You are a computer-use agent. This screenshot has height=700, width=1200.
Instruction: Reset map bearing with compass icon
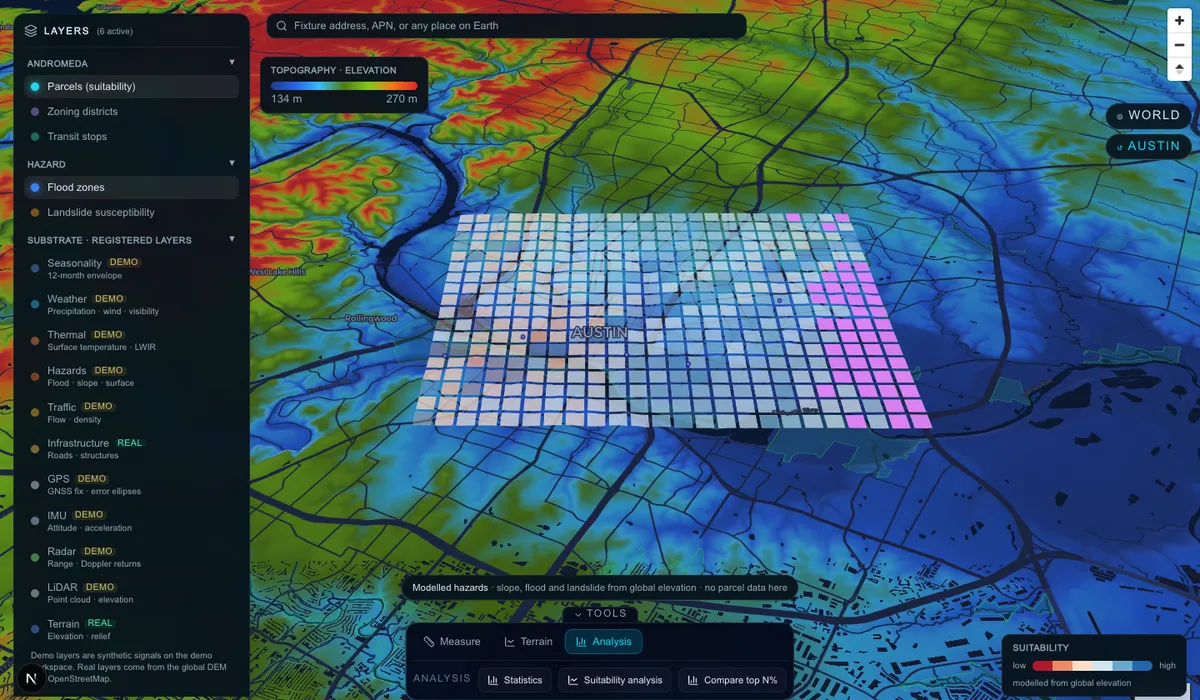click(1180, 68)
